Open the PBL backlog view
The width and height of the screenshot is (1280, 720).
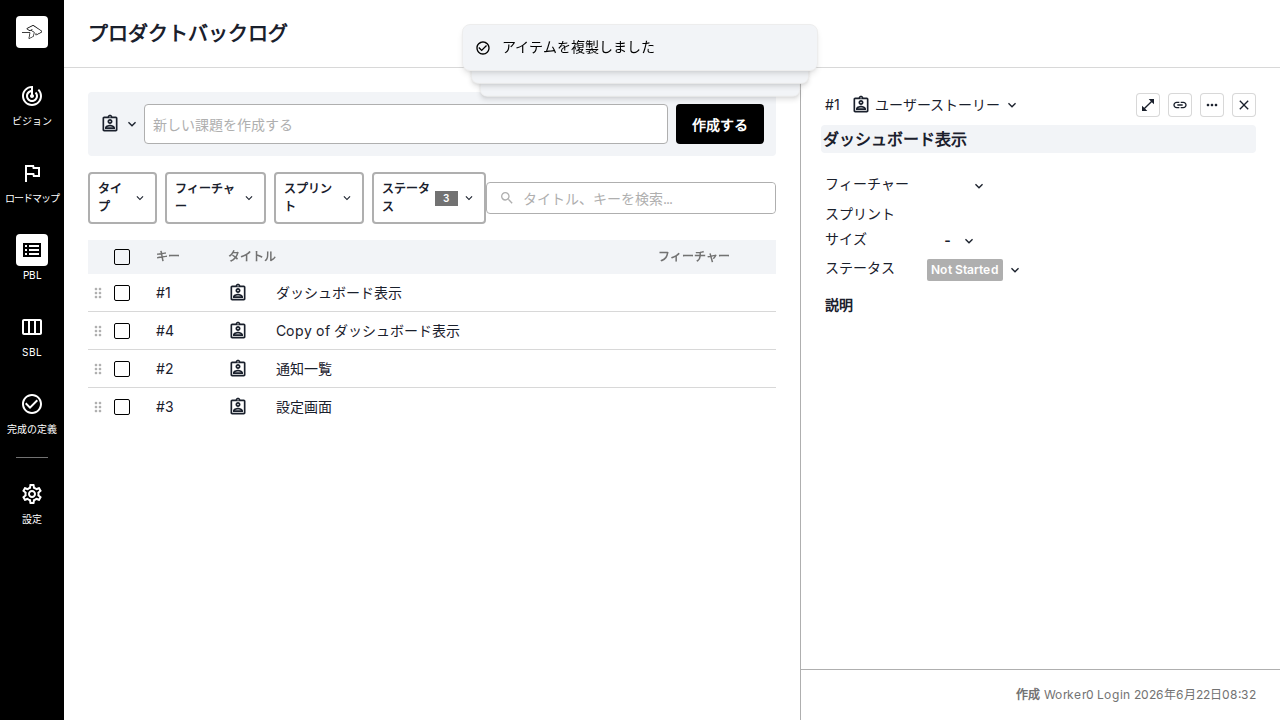pyautogui.click(x=32, y=258)
